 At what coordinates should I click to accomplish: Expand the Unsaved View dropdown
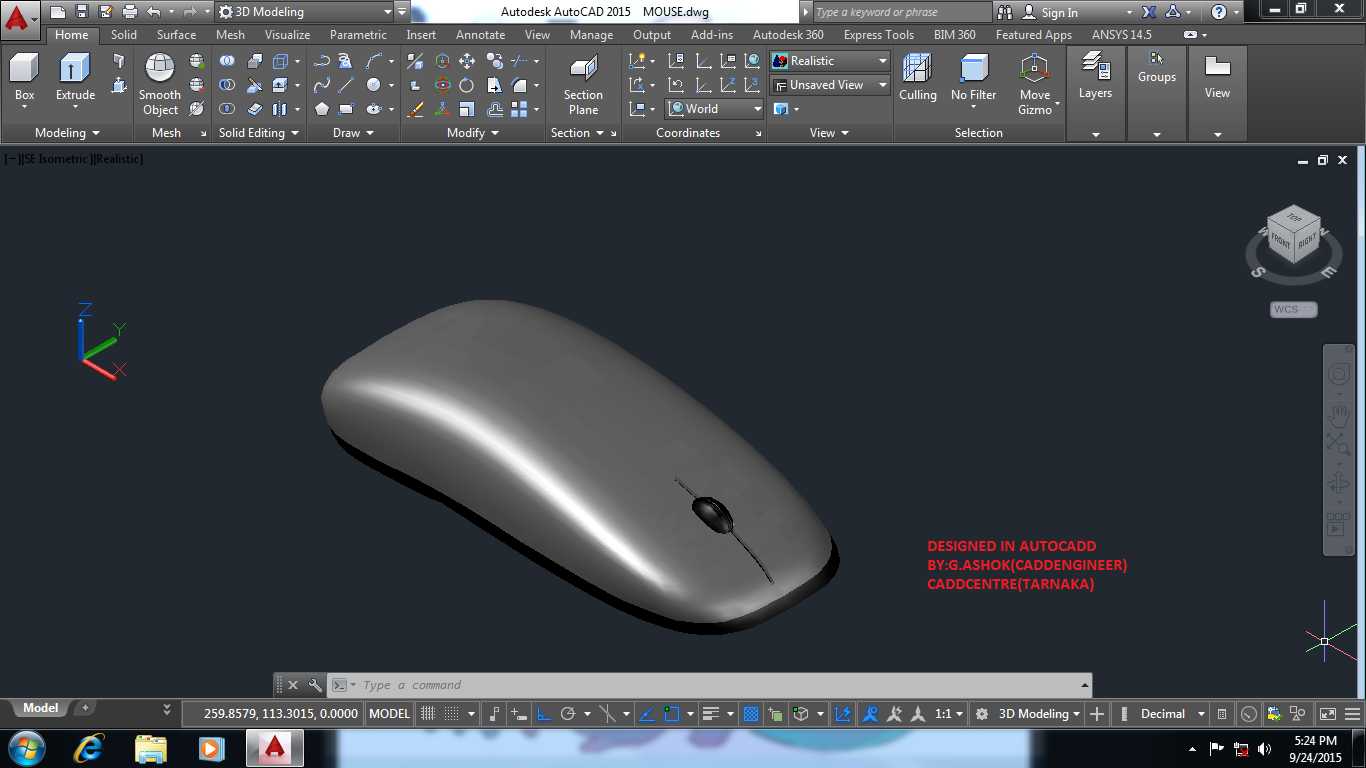[829, 85]
